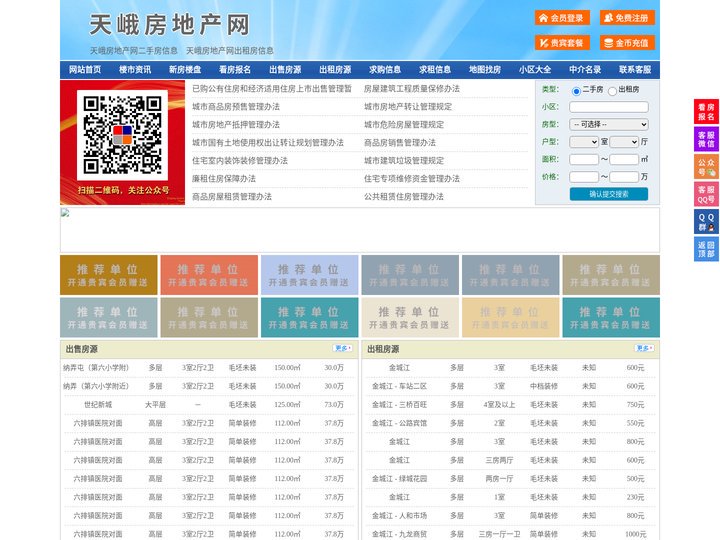This screenshot has width=720, height=540.
Task: Click the pale-yellow 推荐单位 banner tile
Action: coord(511,318)
